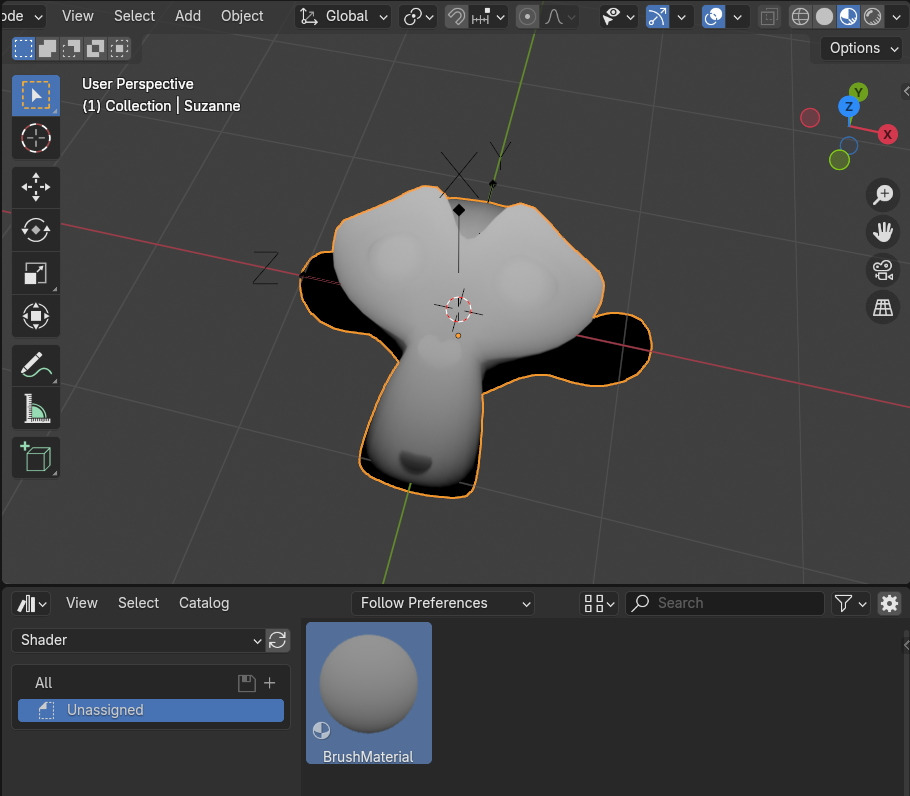Click the X axis on navigation gizmo
Image resolution: width=910 pixels, height=796 pixels.
887,135
